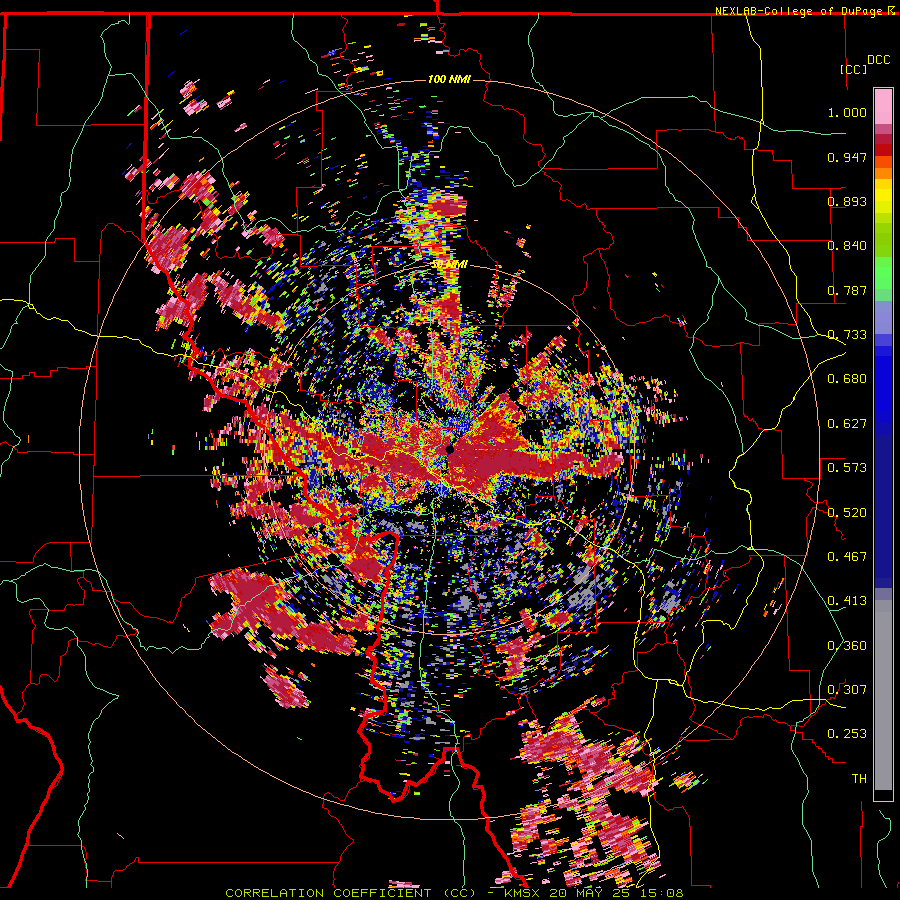Click the black radar site dot at map center
900x900 pixels.
[x=451, y=449]
